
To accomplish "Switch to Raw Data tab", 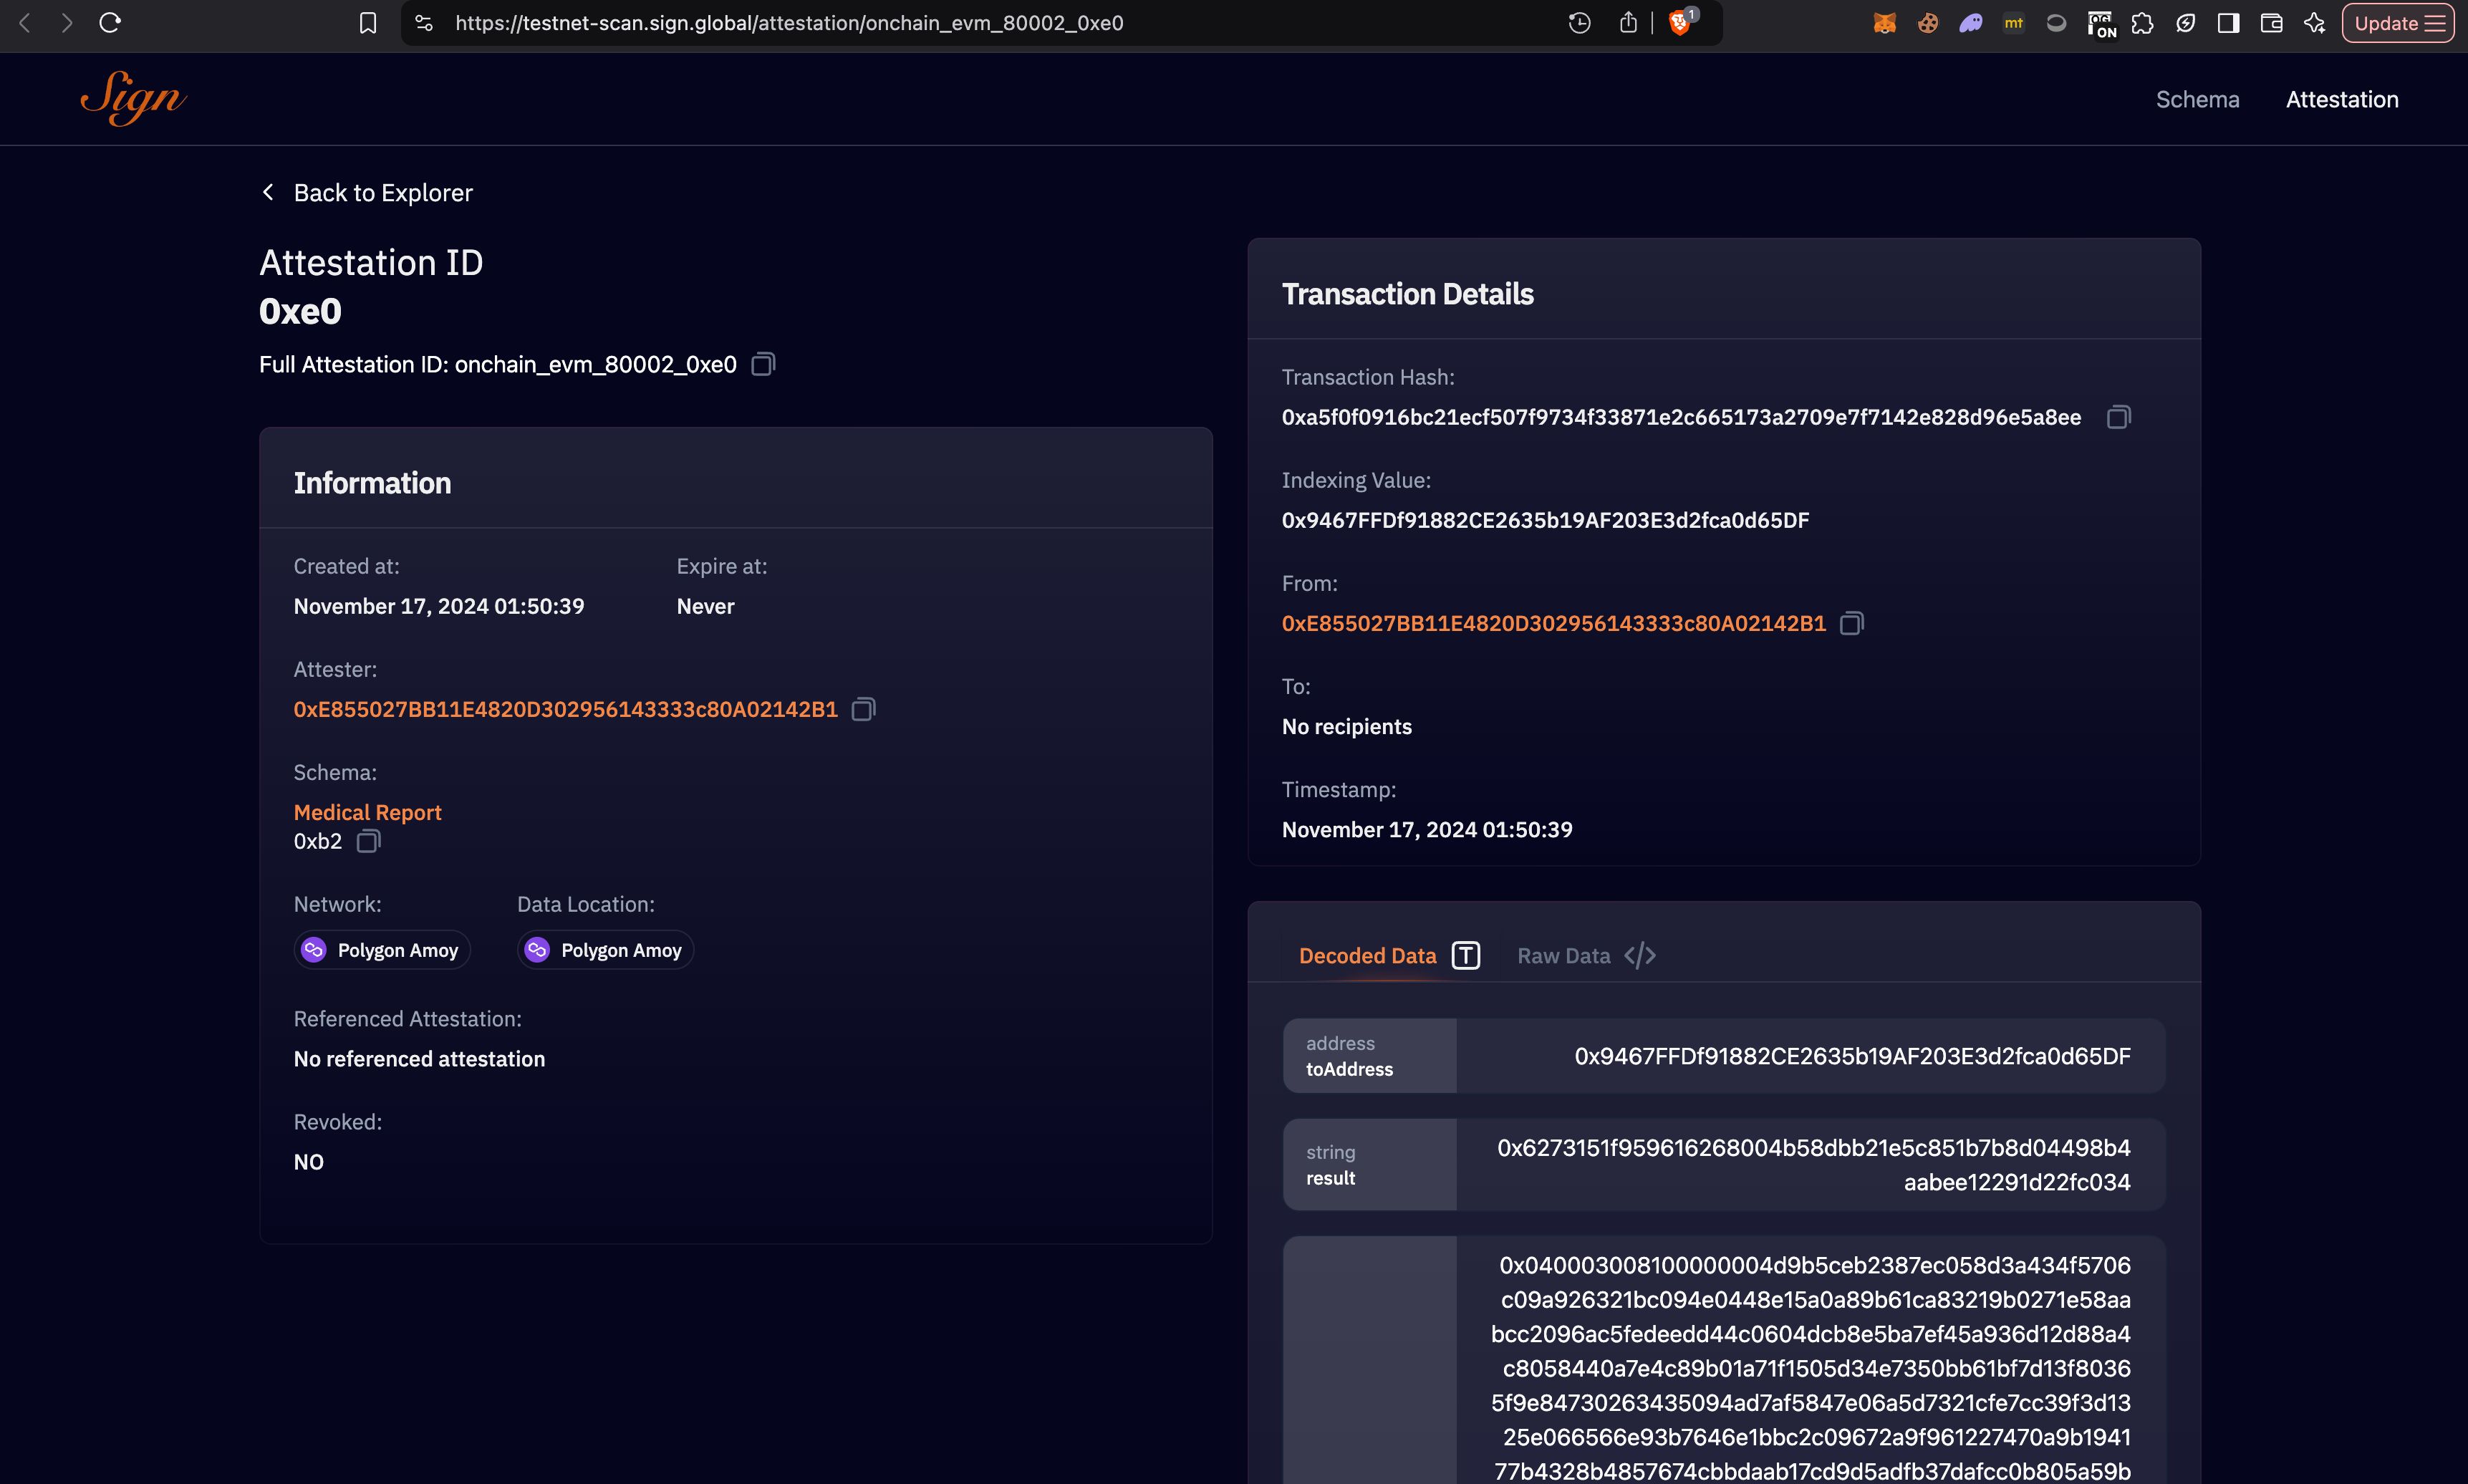I will [x=1586, y=955].
